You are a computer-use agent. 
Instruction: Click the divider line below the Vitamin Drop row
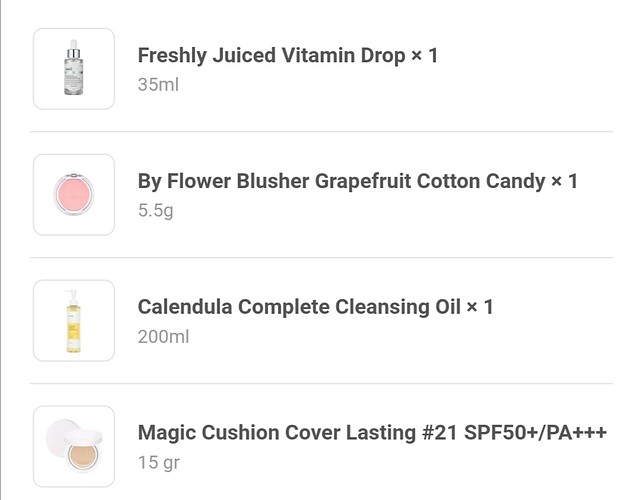pyautogui.click(x=321, y=132)
